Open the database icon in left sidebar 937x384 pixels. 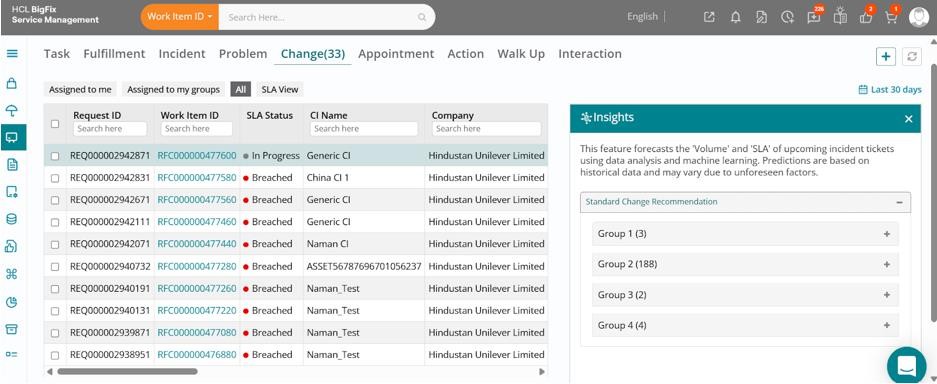(x=11, y=219)
